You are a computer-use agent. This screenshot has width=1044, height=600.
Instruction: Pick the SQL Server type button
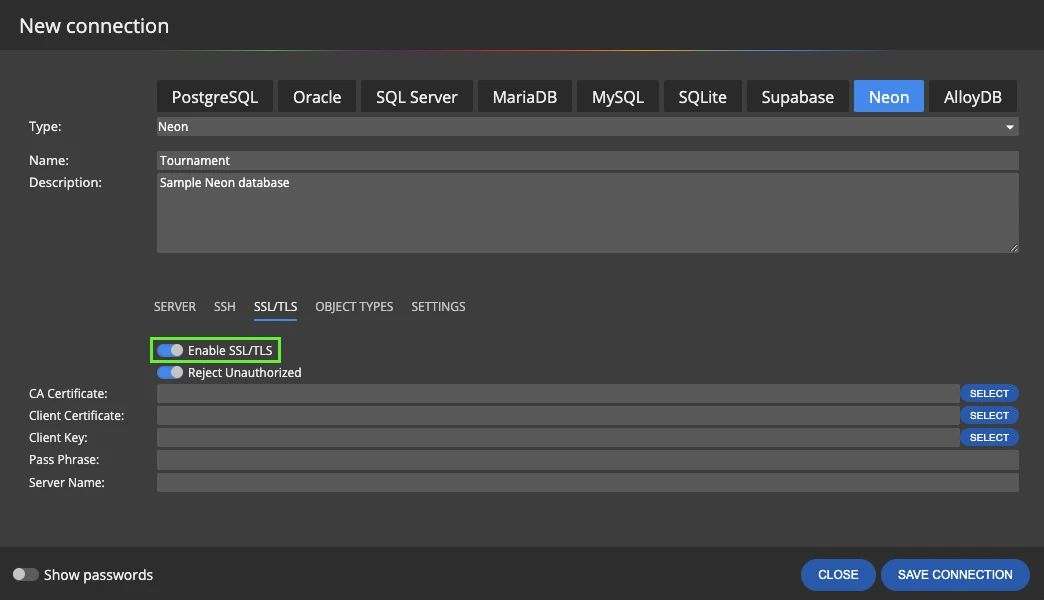[x=417, y=97]
